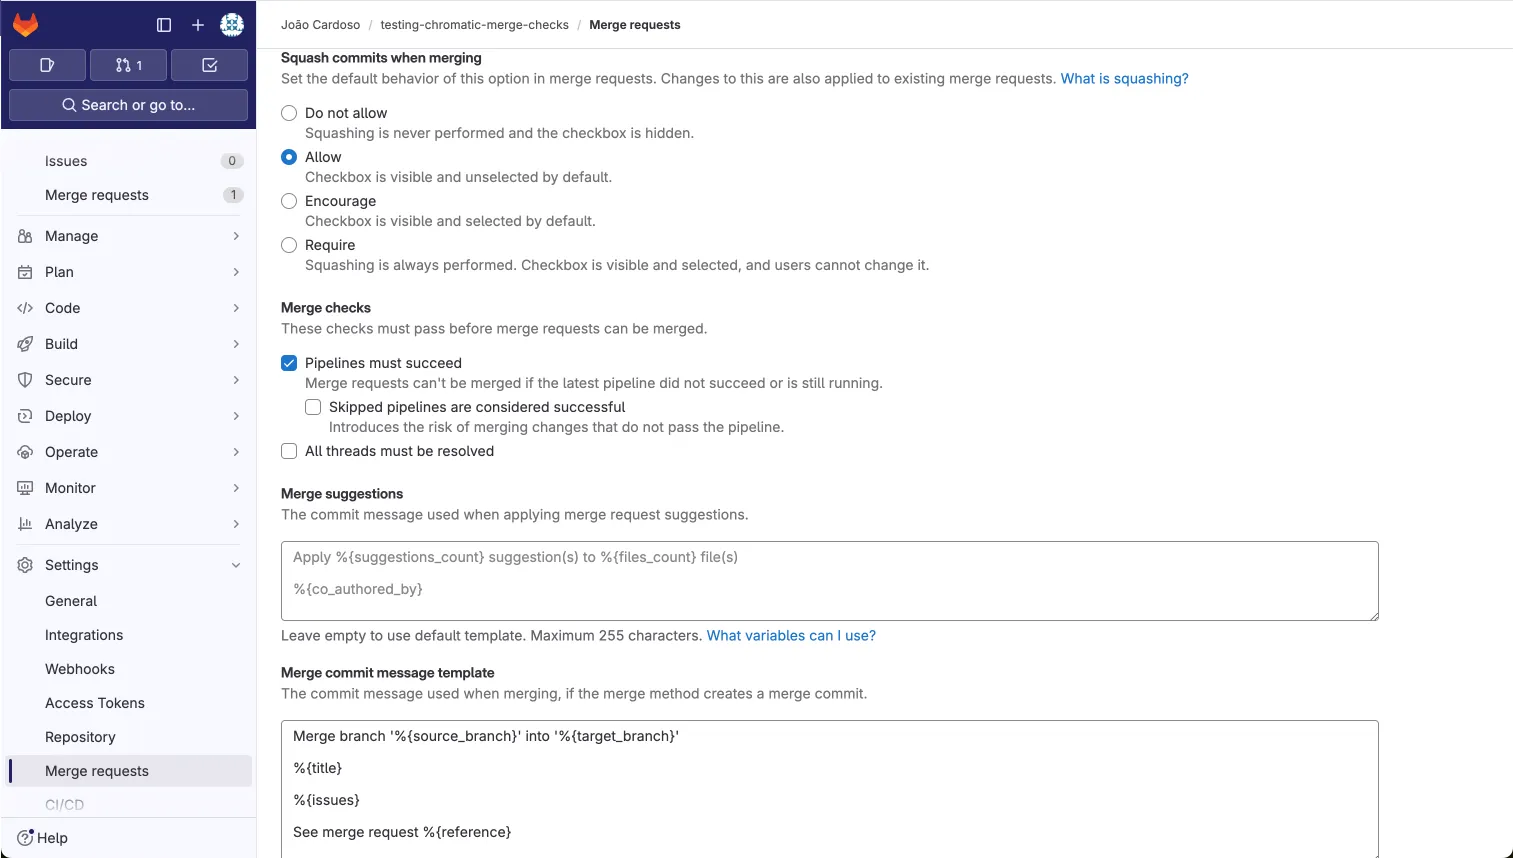Click the What variables can I use? link
1513x858 pixels.
click(791, 635)
